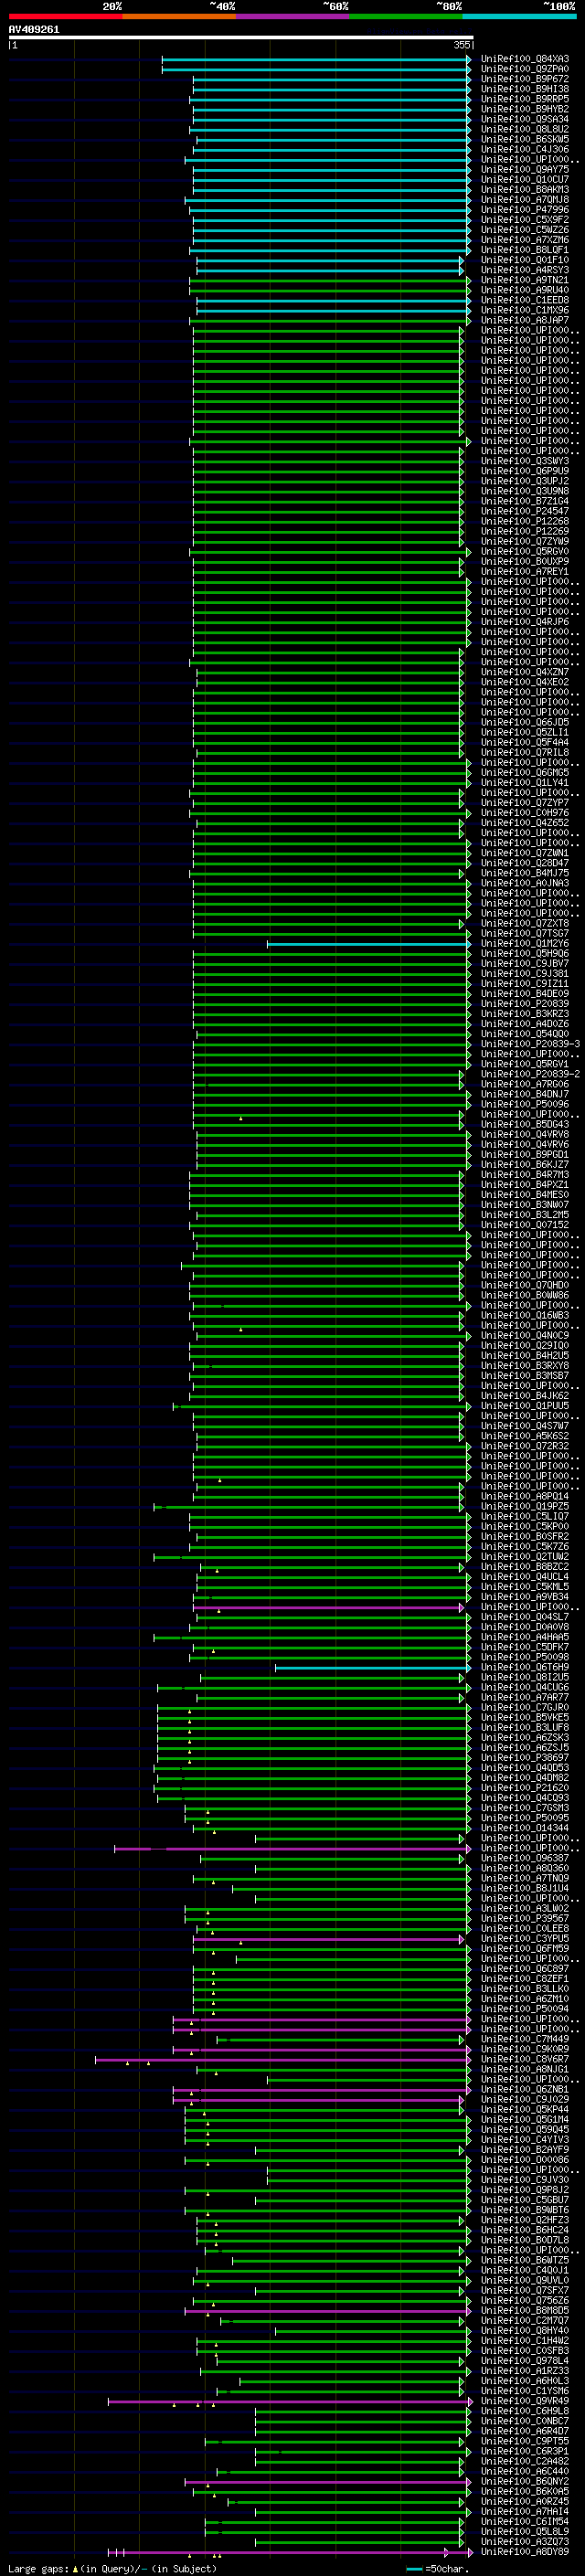585x2576 pixels.
Task: Select hit UniRef100_Q2TUW2
Action: [524, 1557]
